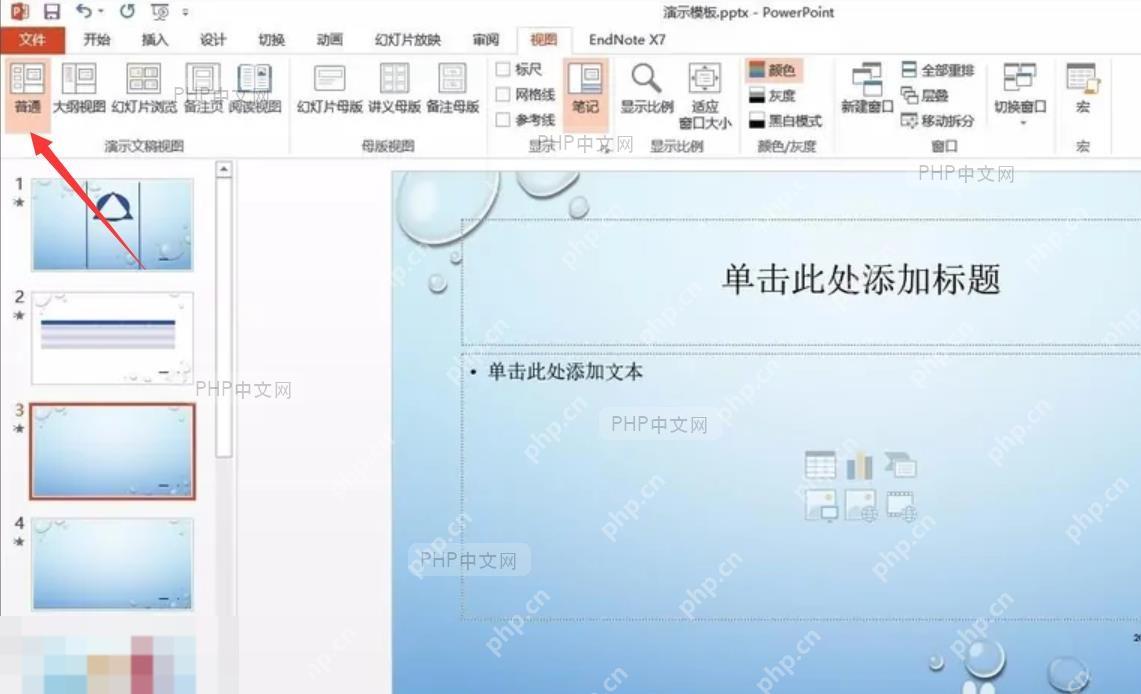Screen dimensions: 1141x694
Task: Open the Animations (动画) tab
Action: (x=329, y=40)
